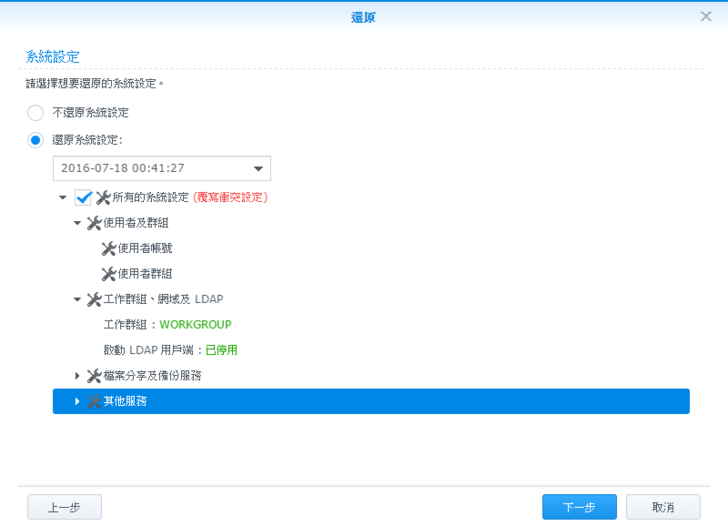Select 還原系統設定 radio button
Screen dimensions: 728x526
pos(35,140)
